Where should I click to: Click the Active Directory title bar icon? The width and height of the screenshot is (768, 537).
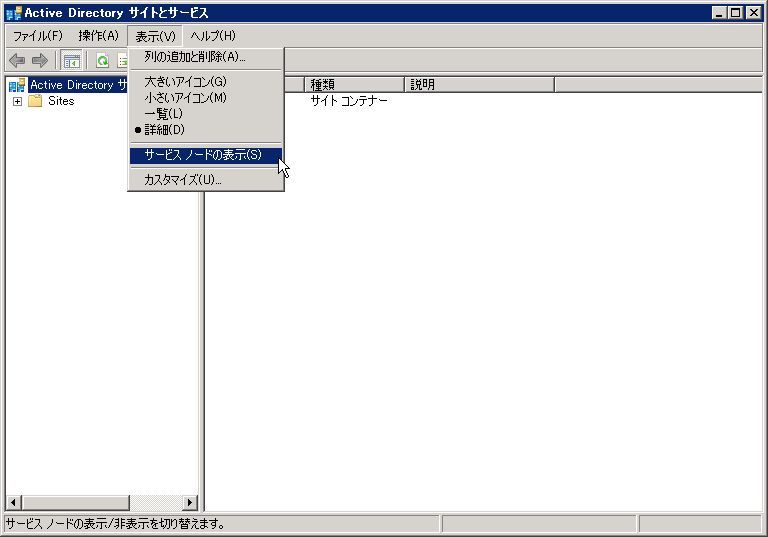(13, 13)
